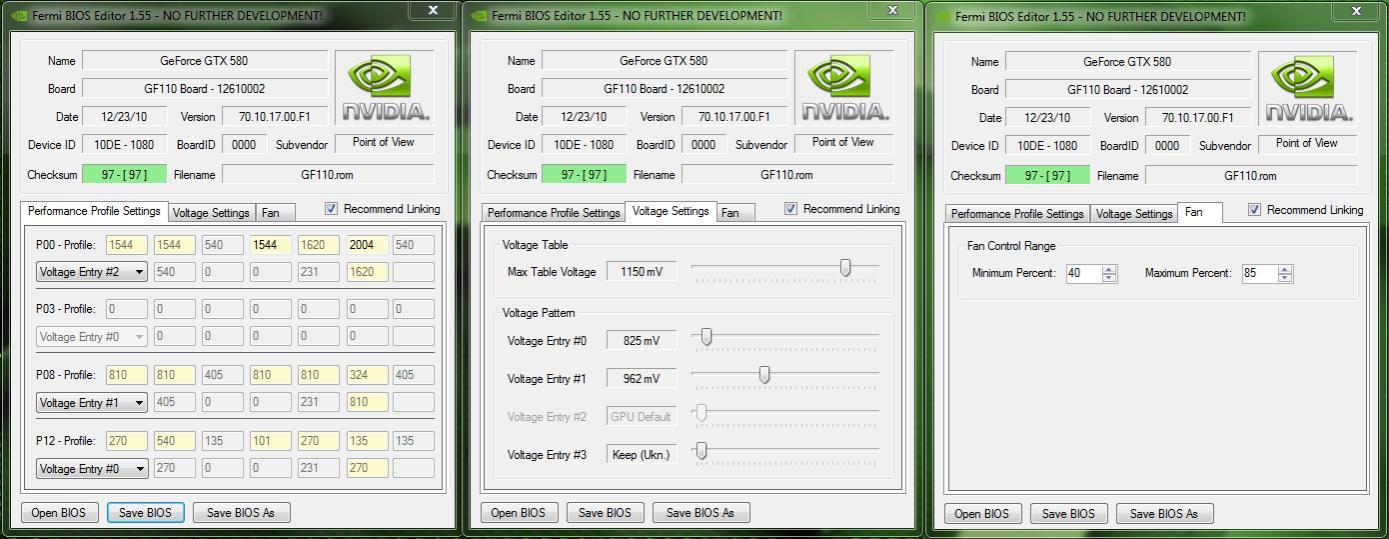1389x539 pixels.
Task: Open the P03 Voltage Entry #0 dropdown
Action: (x=92, y=337)
